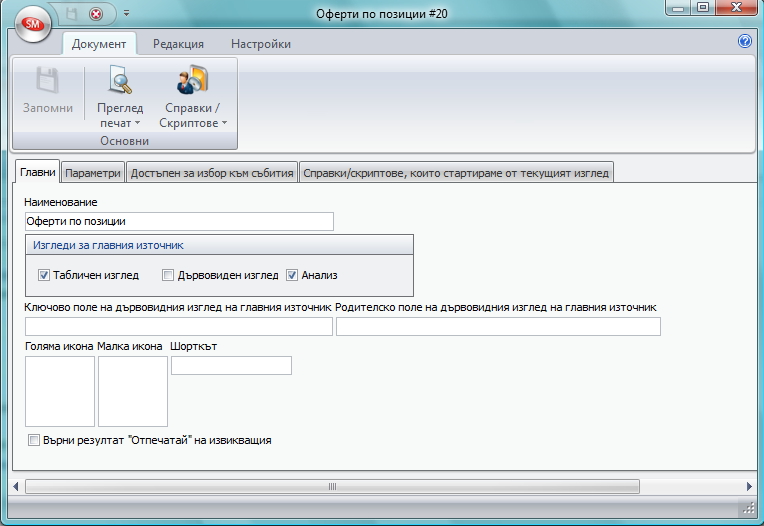The height and width of the screenshot is (526, 764).
Task: Click the window resize grip corner
Action: tap(748, 508)
